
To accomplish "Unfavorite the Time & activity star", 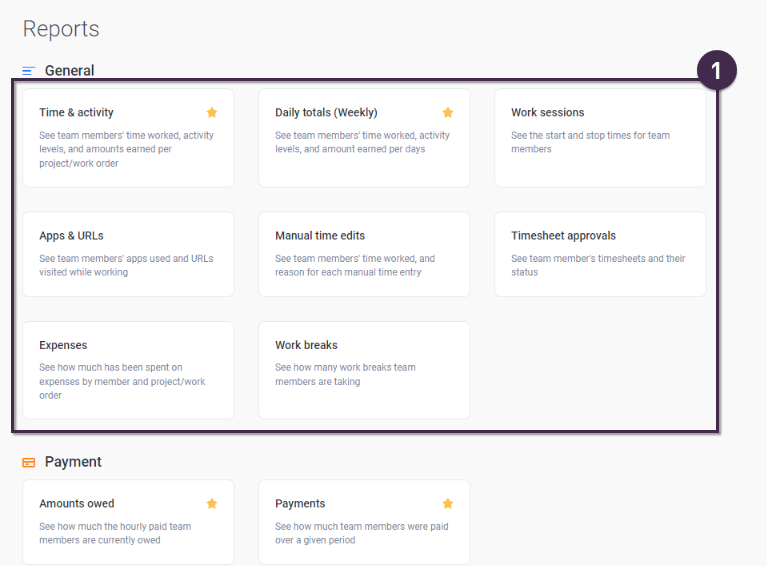I will [212, 113].
